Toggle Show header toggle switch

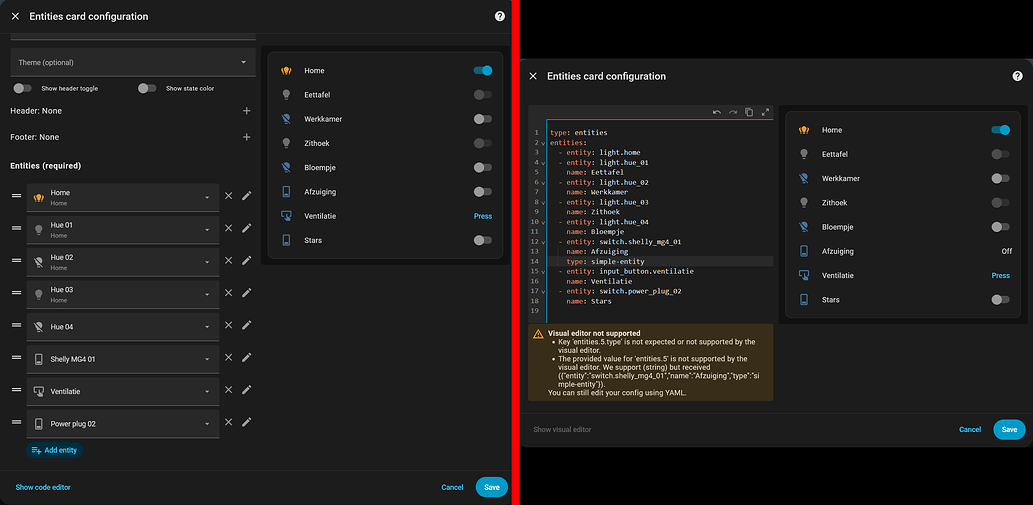(22, 88)
